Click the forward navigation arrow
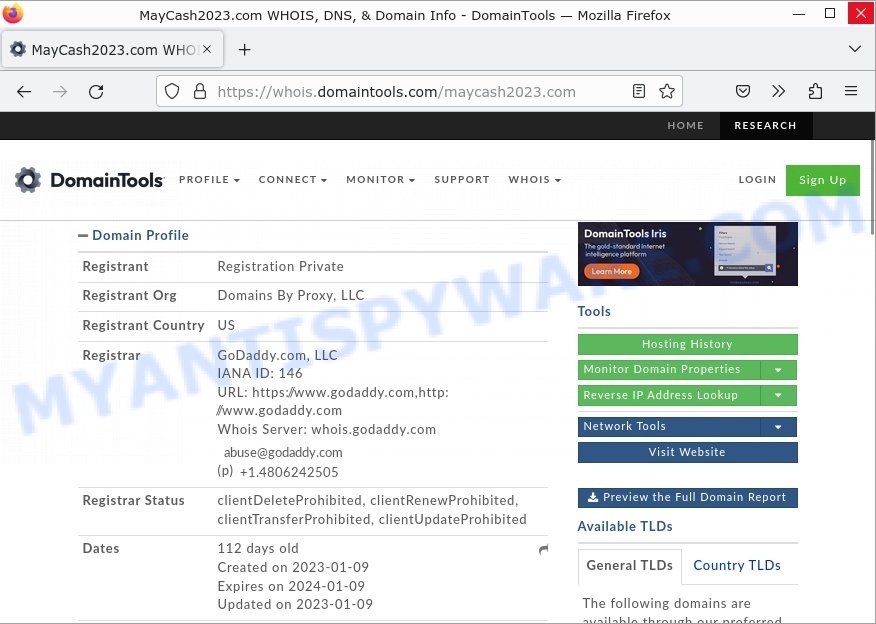Screen dimensions: 876x624 click(x=60, y=92)
